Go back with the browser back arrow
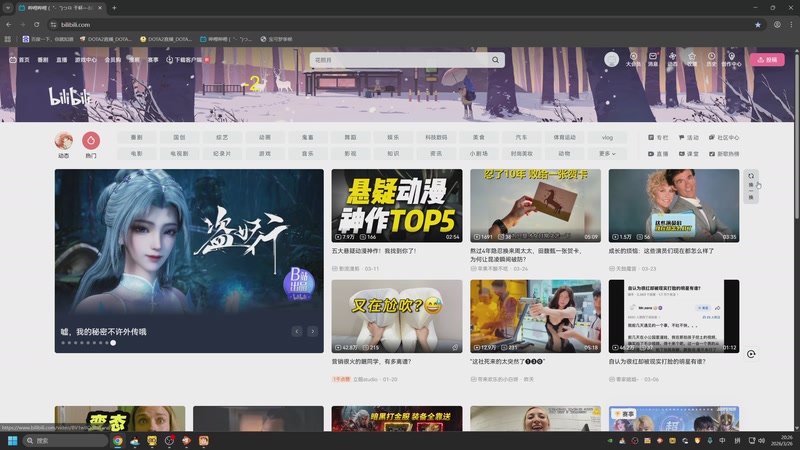Viewport: 800px width, 450px height. coord(9,24)
